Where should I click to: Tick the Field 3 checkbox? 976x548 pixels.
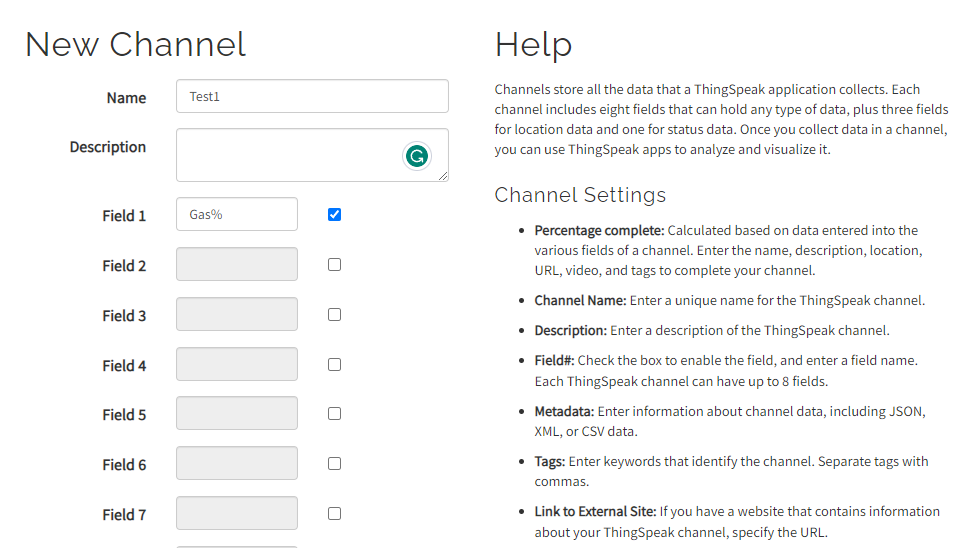[x=334, y=314]
